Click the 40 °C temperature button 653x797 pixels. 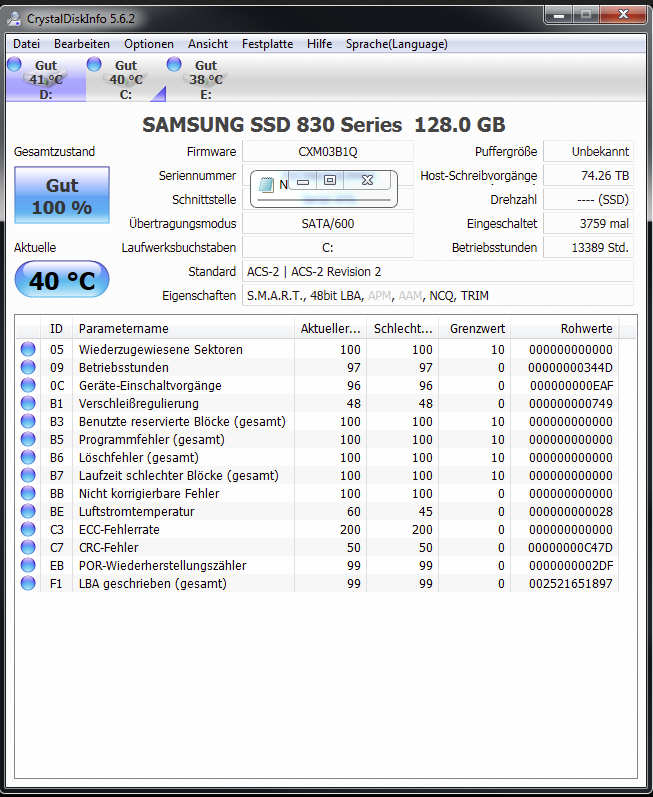point(62,280)
